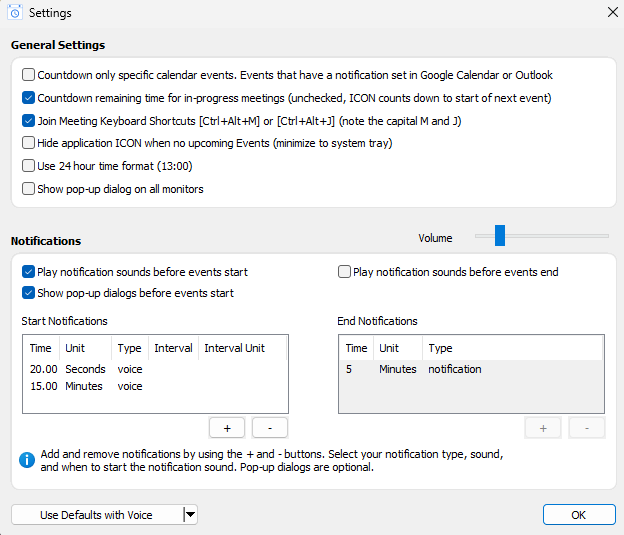Select the 15.00 Minutes voice start notification row

[x=155, y=386]
